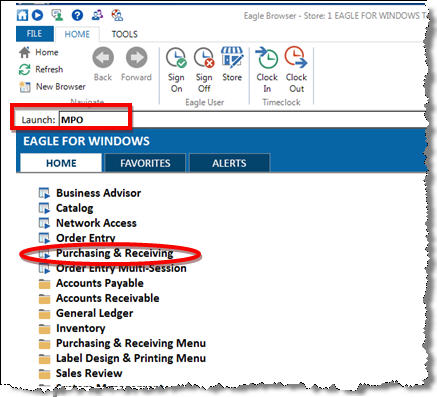Click the folder icon beside Sales Review

(x=44, y=374)
